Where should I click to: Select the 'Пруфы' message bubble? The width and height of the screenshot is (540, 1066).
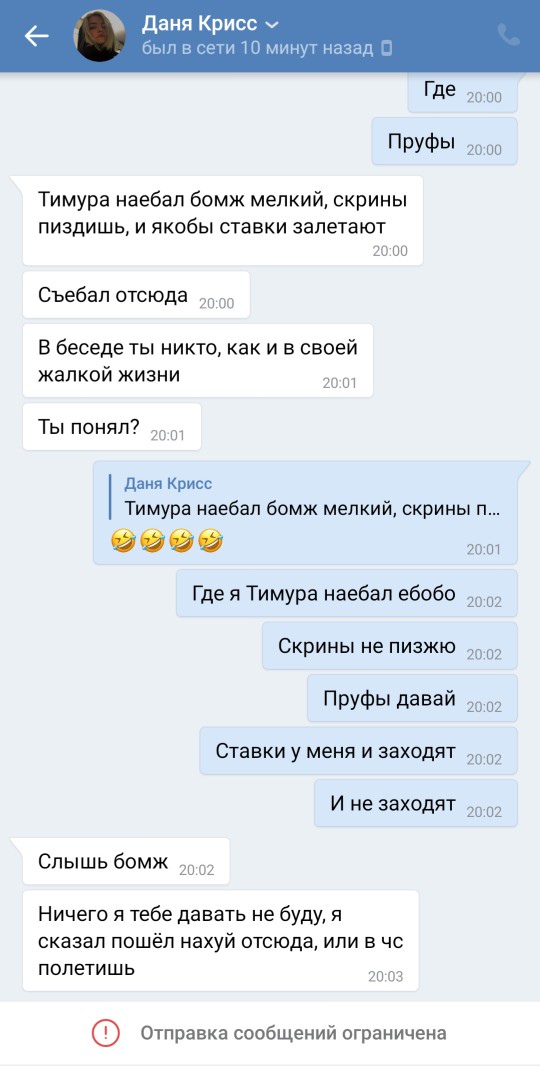click(445, 141)
